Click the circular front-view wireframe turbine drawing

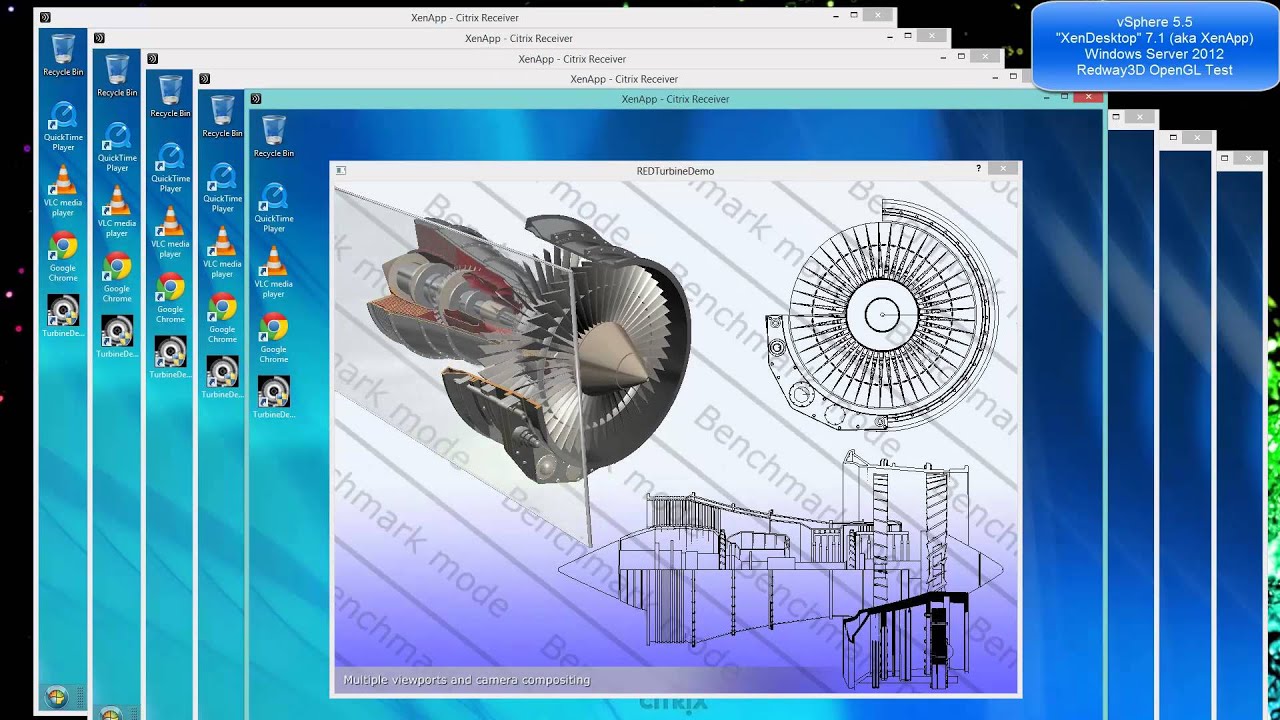coord(882,315)
